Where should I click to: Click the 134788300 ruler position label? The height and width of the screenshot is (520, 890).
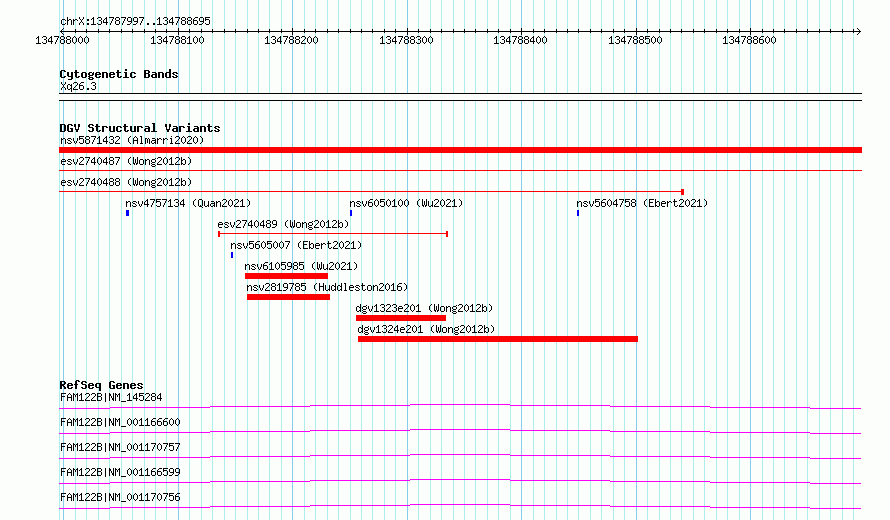pyautogui.click(x=406, y=40)
